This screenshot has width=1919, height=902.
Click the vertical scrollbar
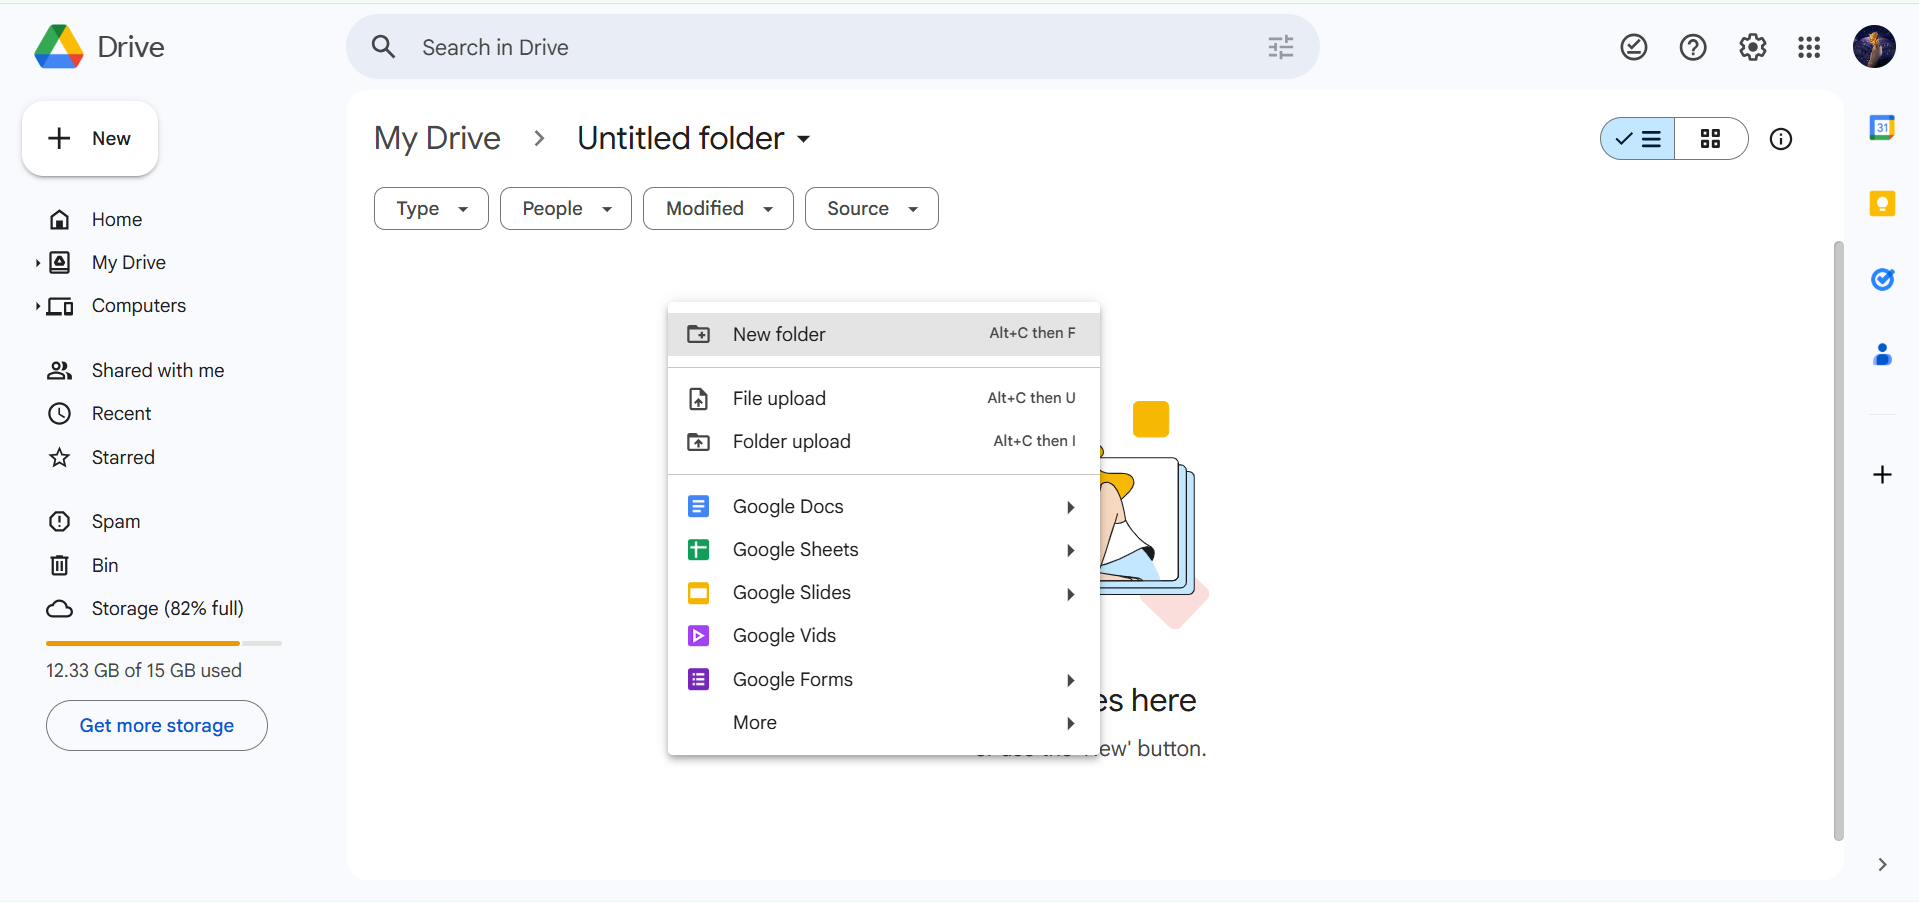pos(1838,540)
